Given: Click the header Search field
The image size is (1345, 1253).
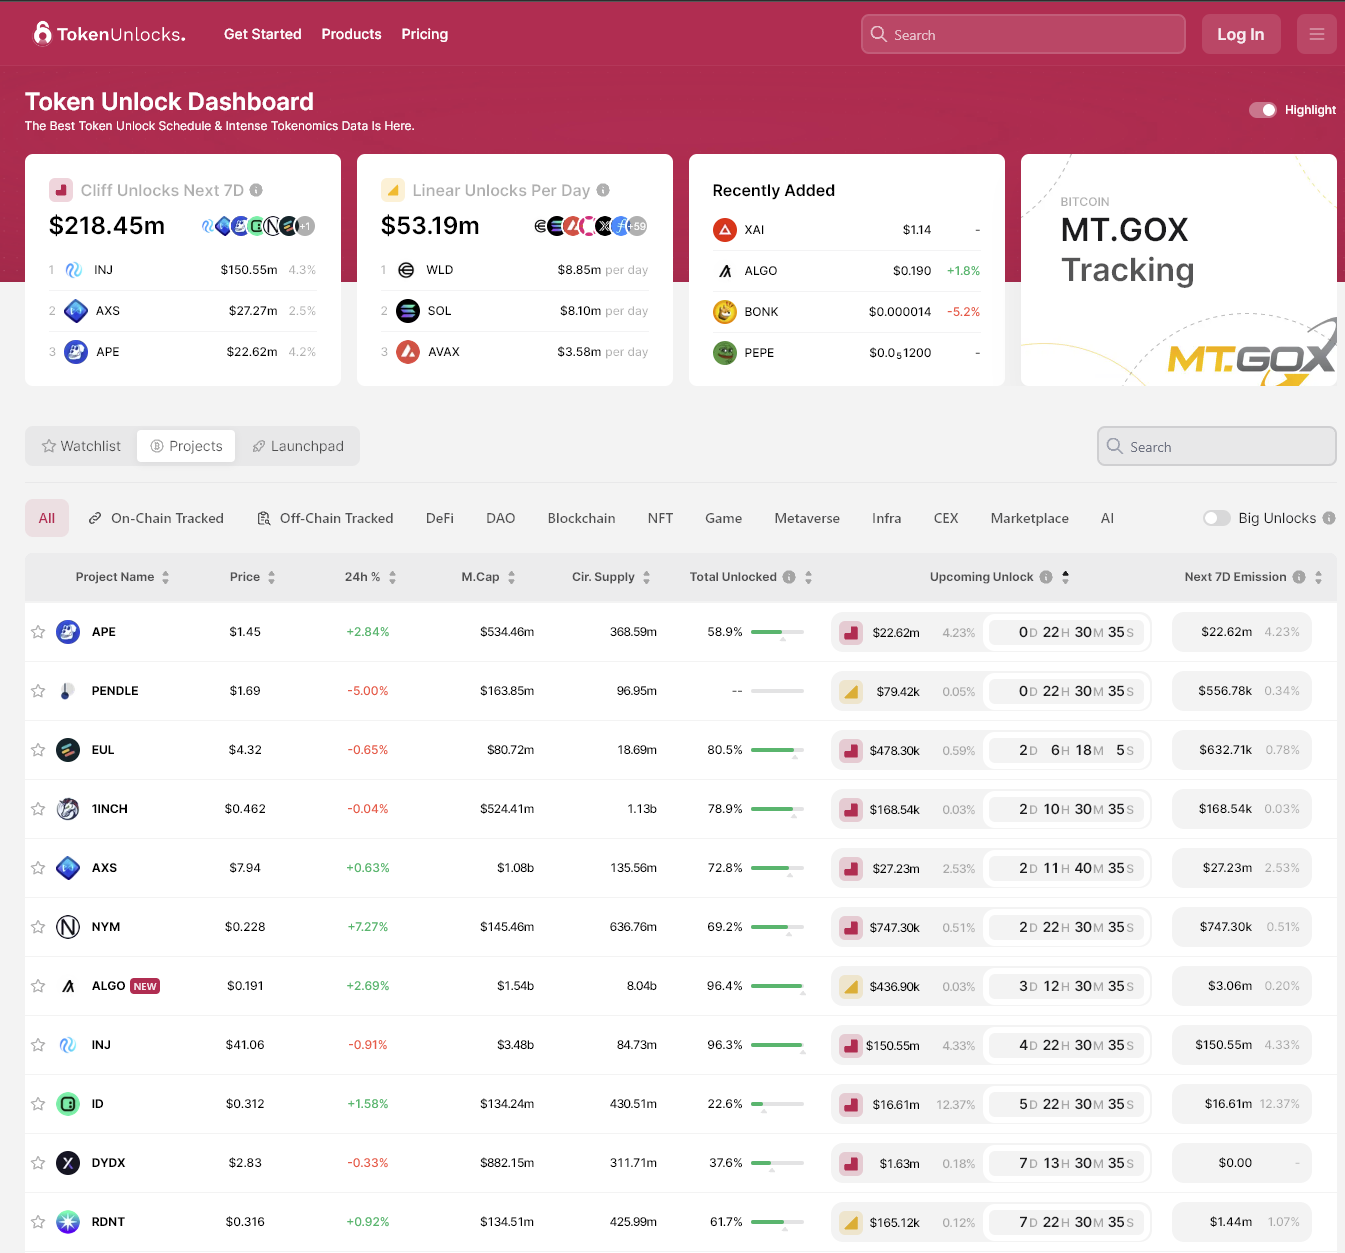Looking at the screenshot, I should tap(1023, 34).
